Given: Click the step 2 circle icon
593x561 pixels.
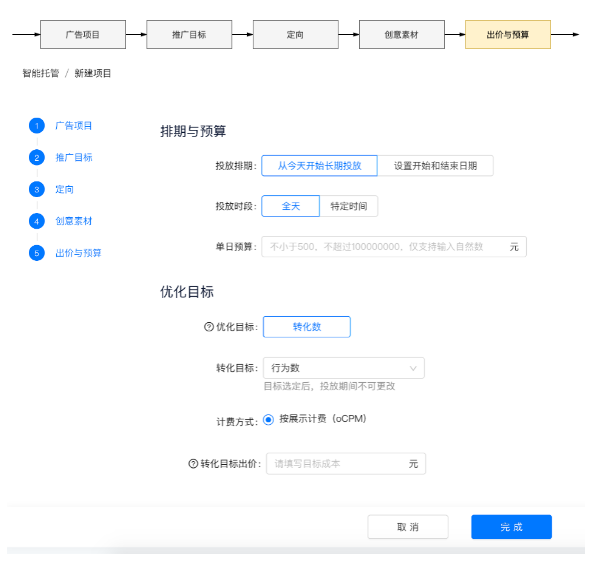Looking at the screenshot, I should [x=37, y=157].
